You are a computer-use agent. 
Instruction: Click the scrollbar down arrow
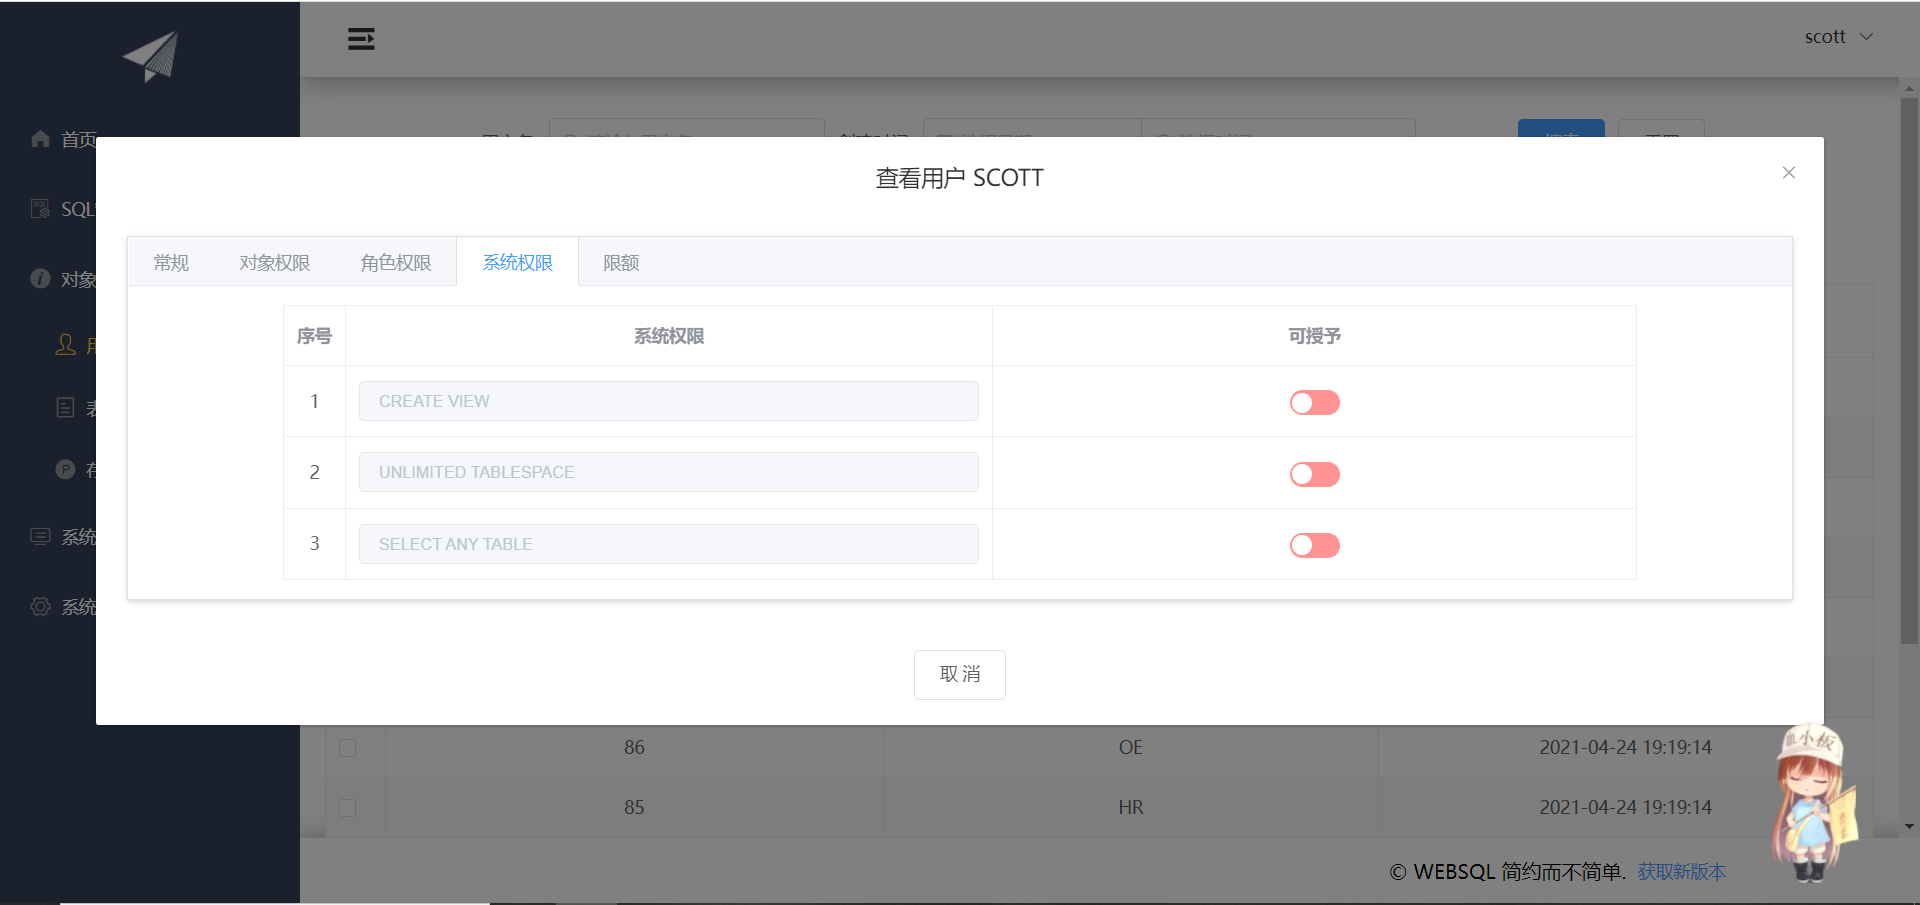[1910, 827]
